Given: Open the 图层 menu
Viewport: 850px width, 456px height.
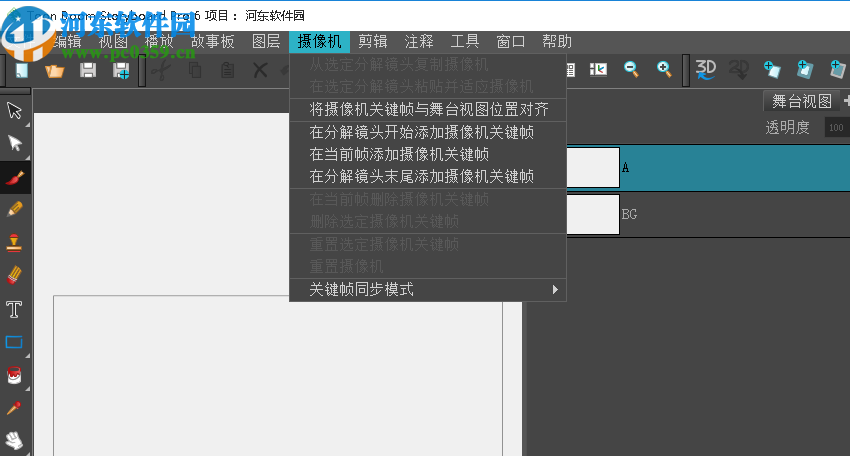Looking at the screenshot, I should click(x=266, y=42).
